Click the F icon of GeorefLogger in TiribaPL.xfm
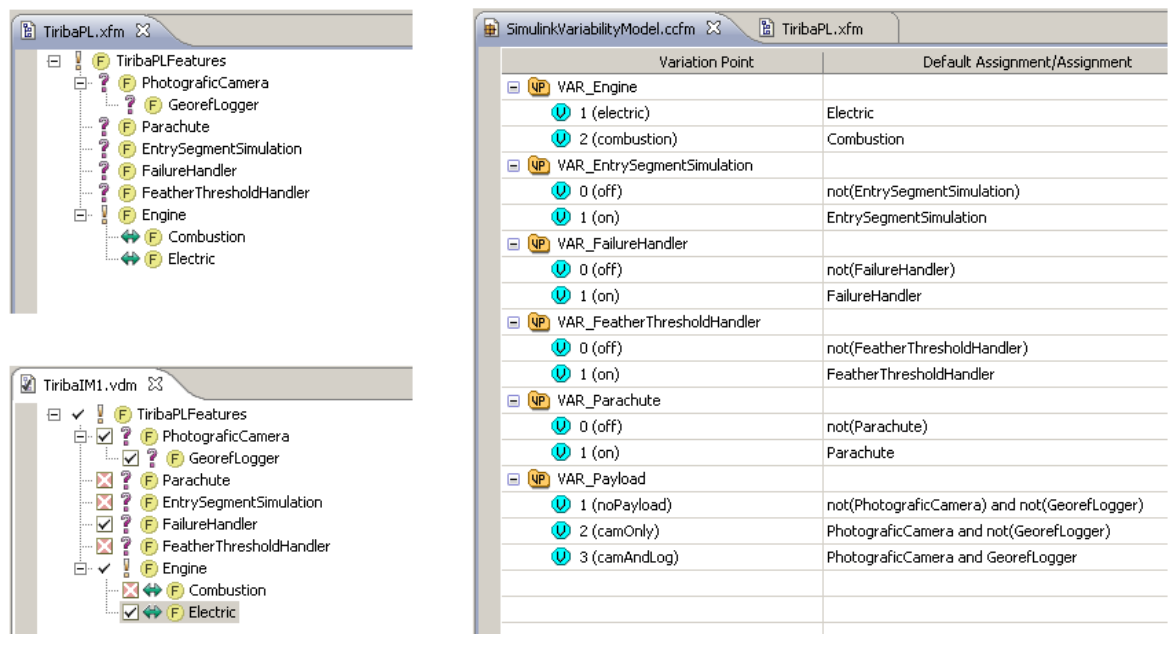This screenshot has height=645, width=1174. coord(153,105)
